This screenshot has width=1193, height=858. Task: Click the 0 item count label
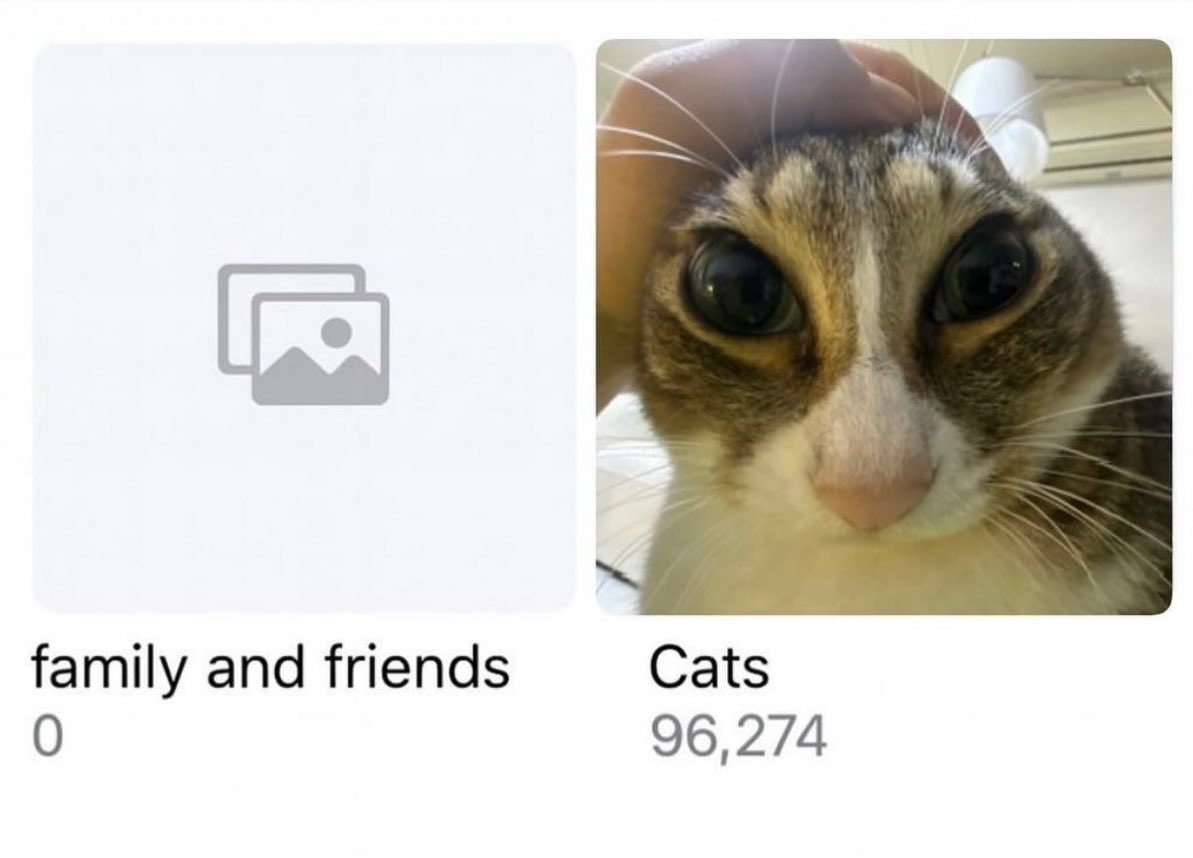46,736
